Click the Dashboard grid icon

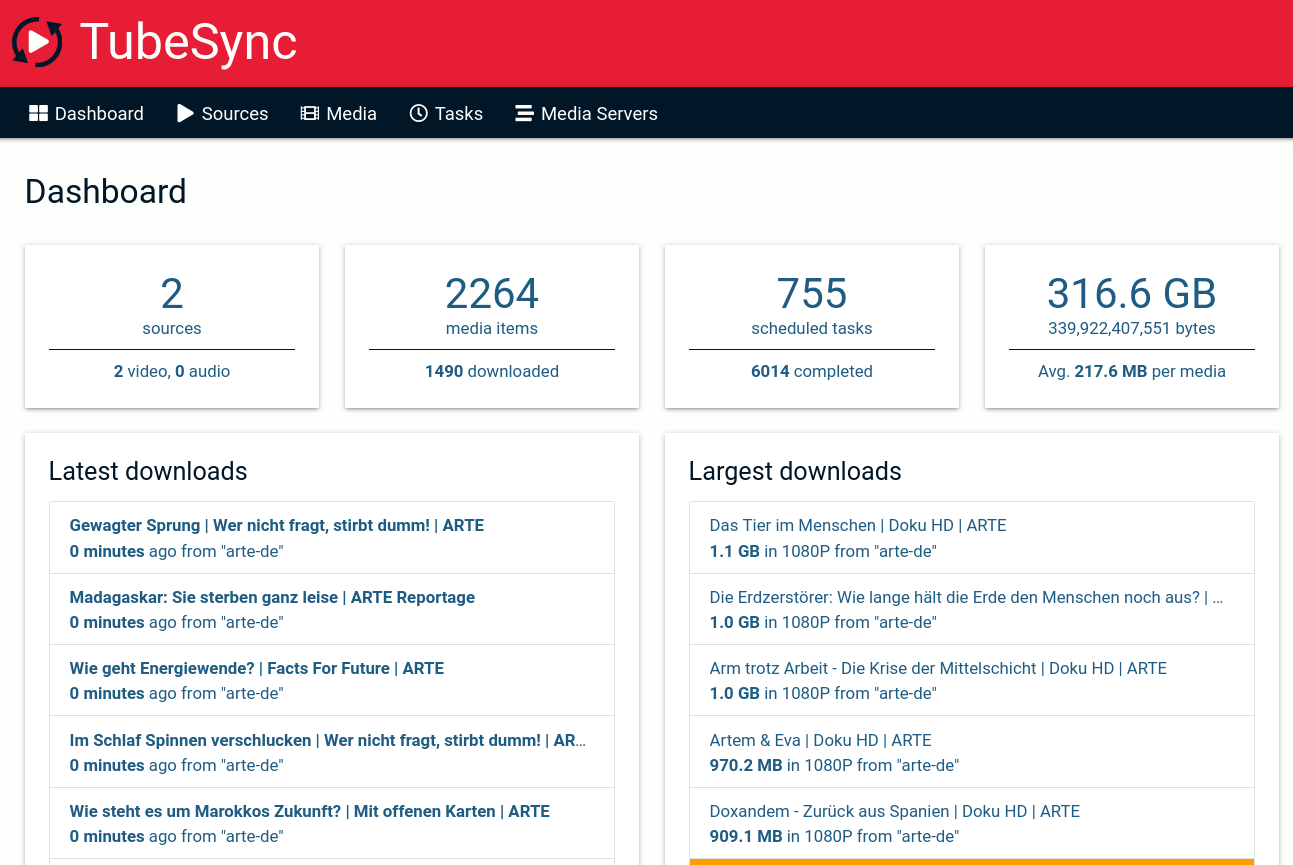click(x=38, y=113)
